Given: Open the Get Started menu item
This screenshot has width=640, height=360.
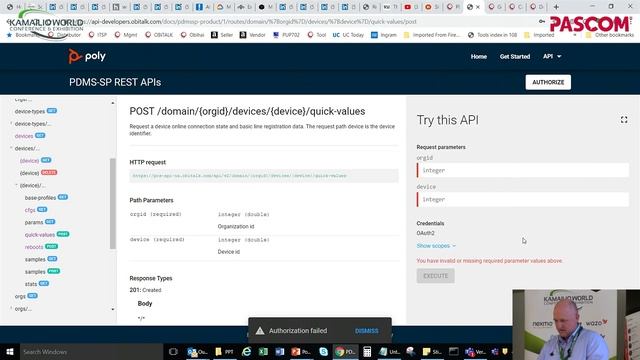Looking at the screenshot, I should (515, 56).
